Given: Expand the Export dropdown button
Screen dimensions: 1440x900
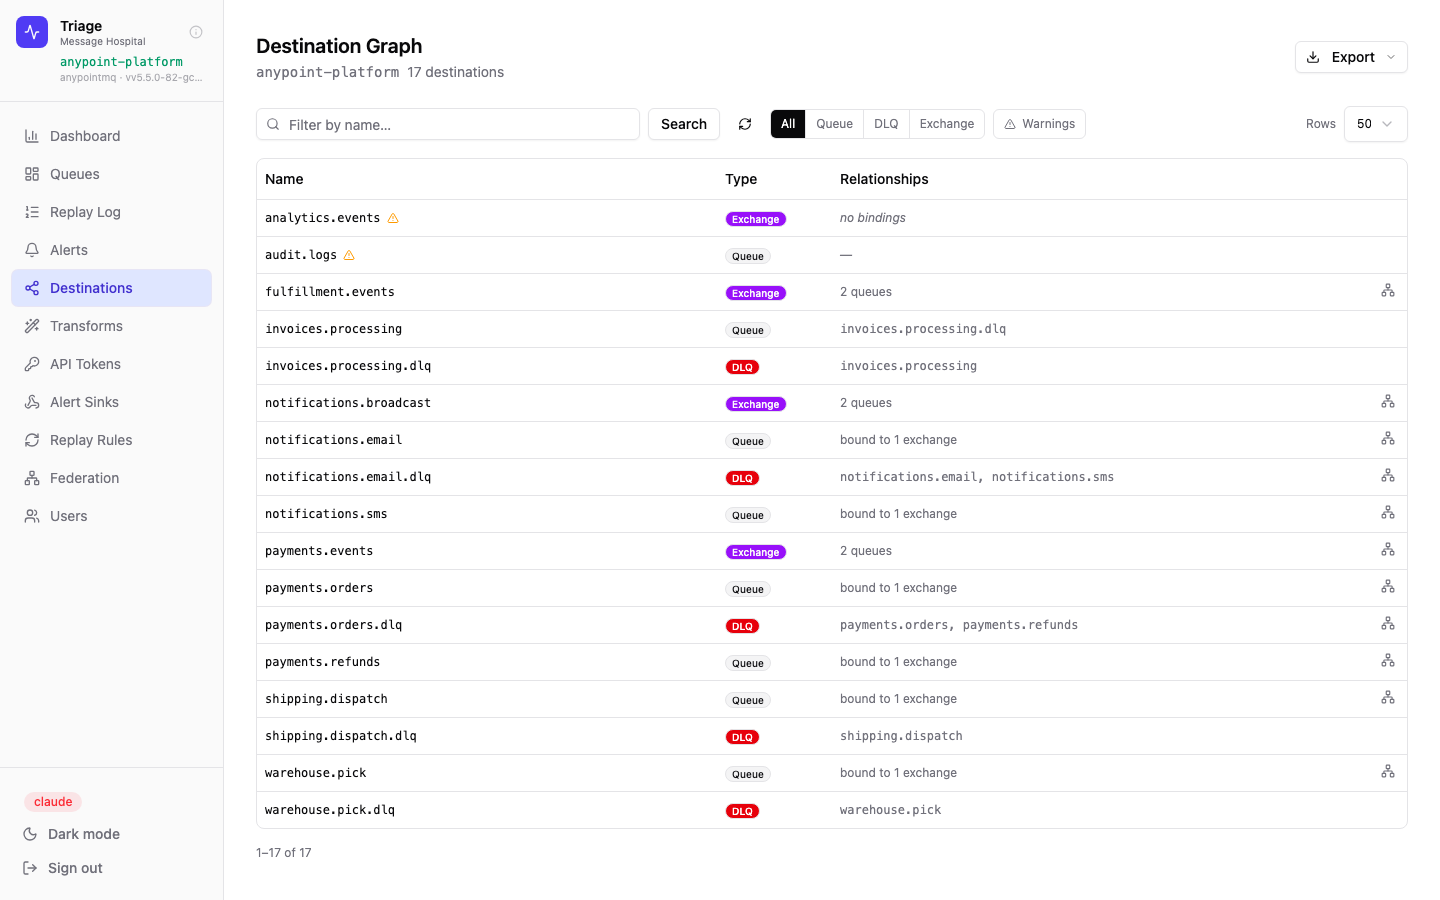Looking at the screenshot, I should tap(1351, 57).
